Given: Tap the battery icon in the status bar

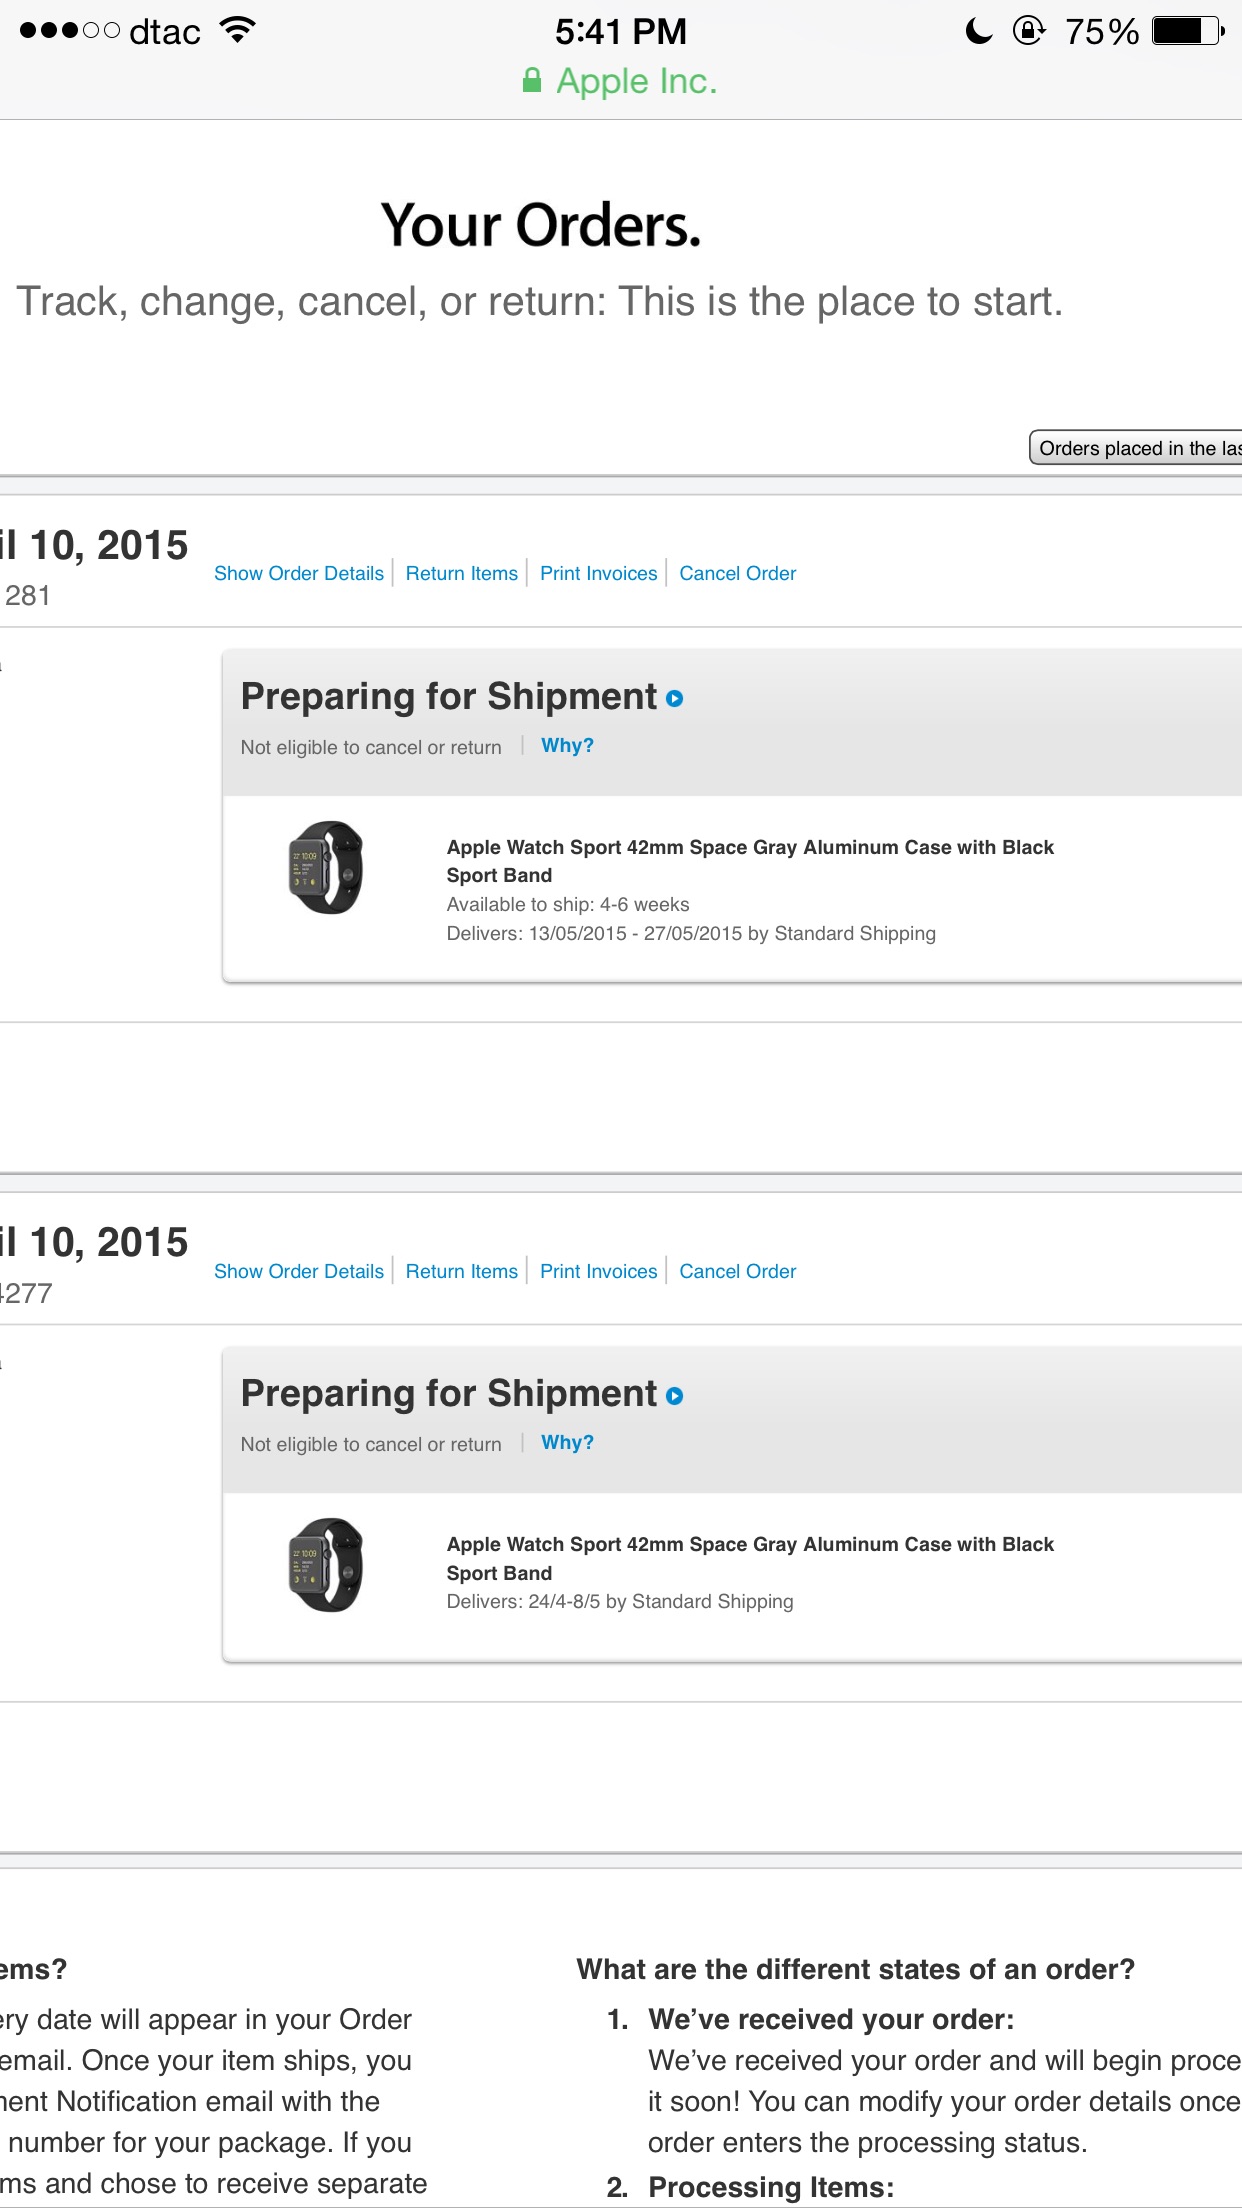Looking at the screenshot, I should 1188,31.
